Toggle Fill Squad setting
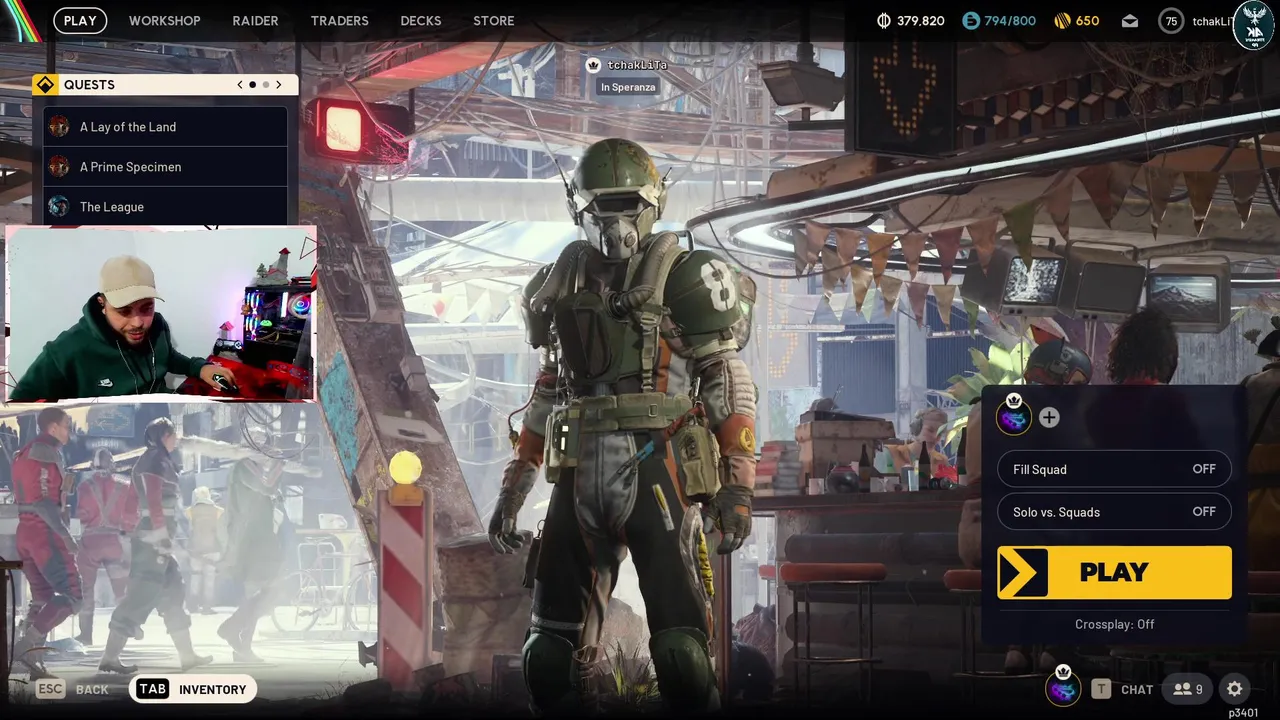 tap(1114, 469)
